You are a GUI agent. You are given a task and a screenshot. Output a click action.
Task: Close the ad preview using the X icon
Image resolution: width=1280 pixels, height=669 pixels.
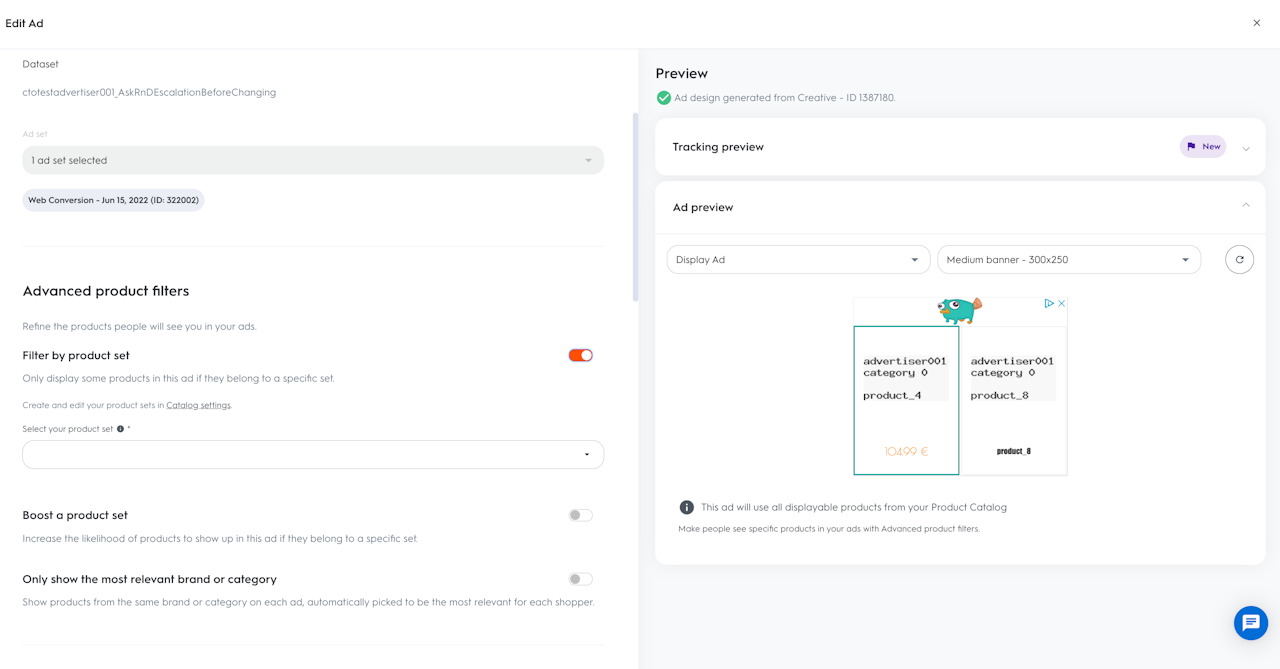[x=1062, y=303]
